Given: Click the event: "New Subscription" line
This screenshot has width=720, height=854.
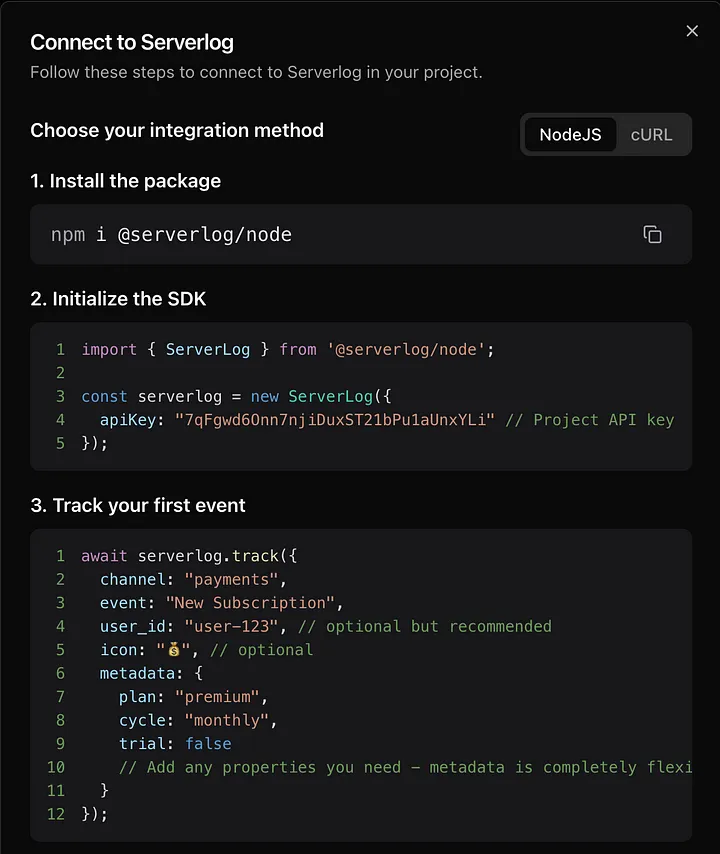Looking at the screenshot, I should (x=221, y=603).
